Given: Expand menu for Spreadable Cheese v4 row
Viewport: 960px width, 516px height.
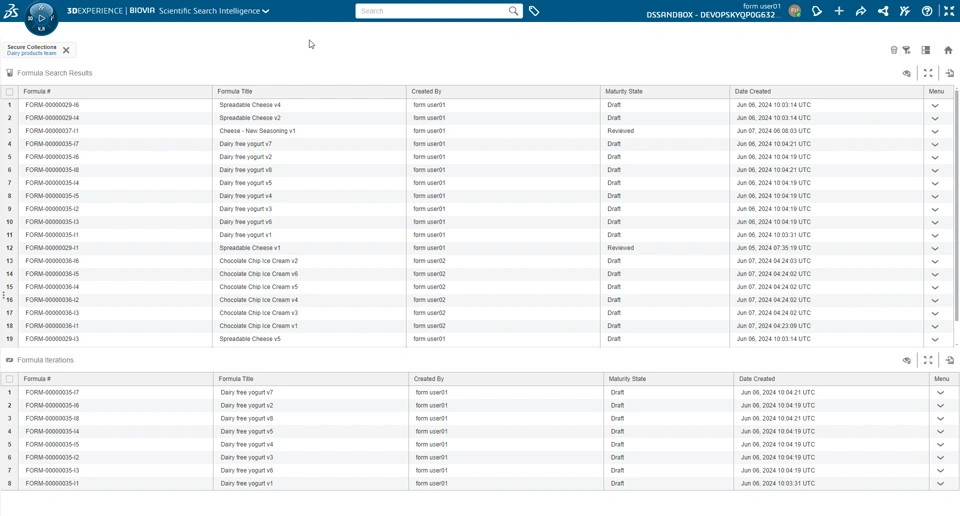Looking at the screenshot, I should tap(935, 105).
